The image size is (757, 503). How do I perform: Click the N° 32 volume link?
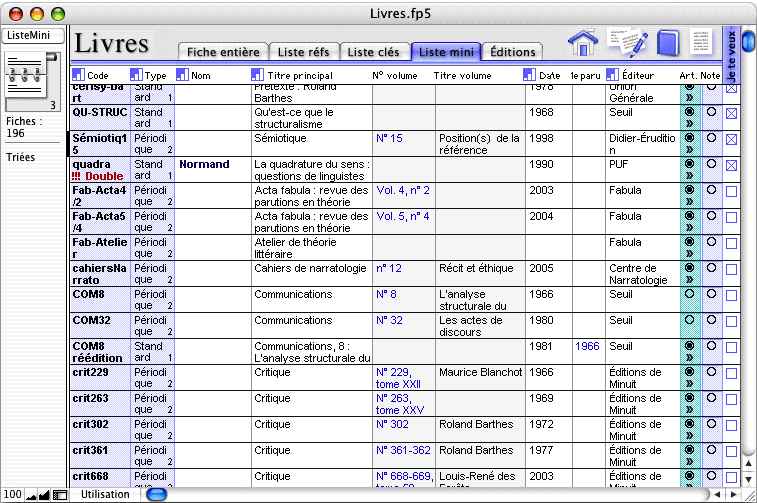389,321
